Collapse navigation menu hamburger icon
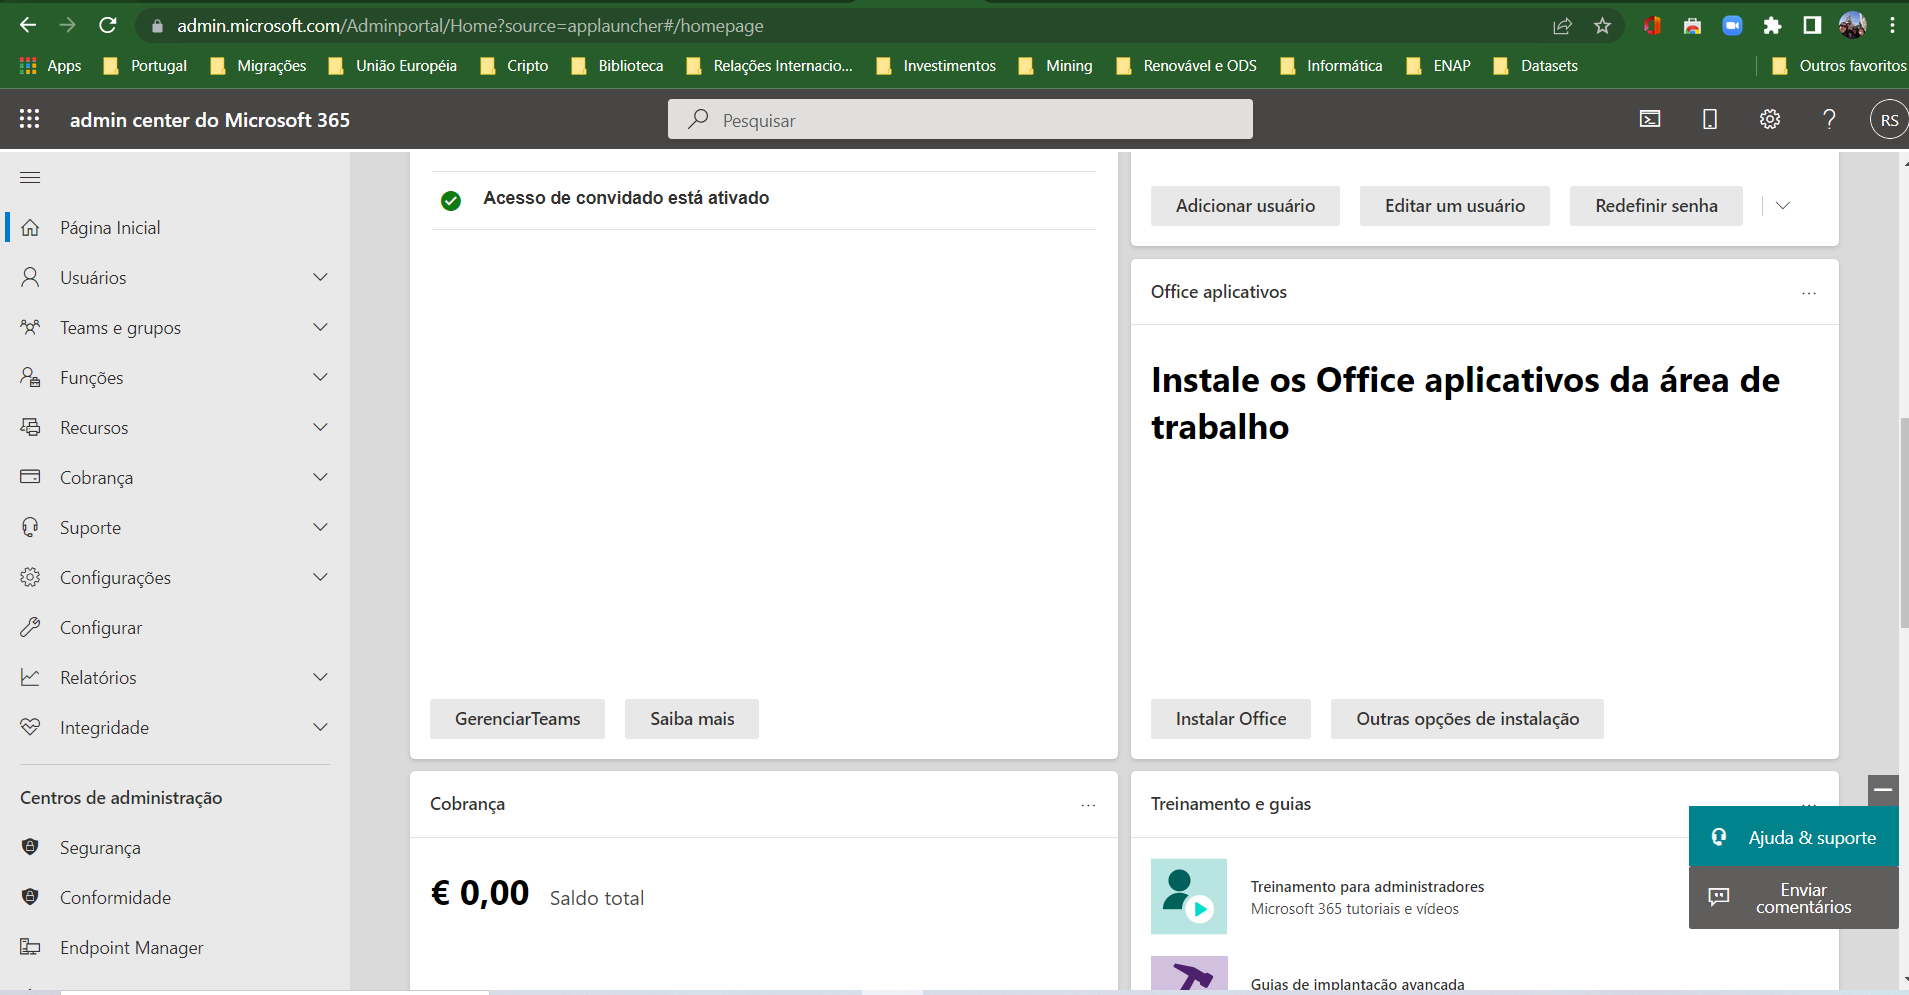Image resolution: width=1909 pixels, height=995 pixels. [x=30, y=177]
